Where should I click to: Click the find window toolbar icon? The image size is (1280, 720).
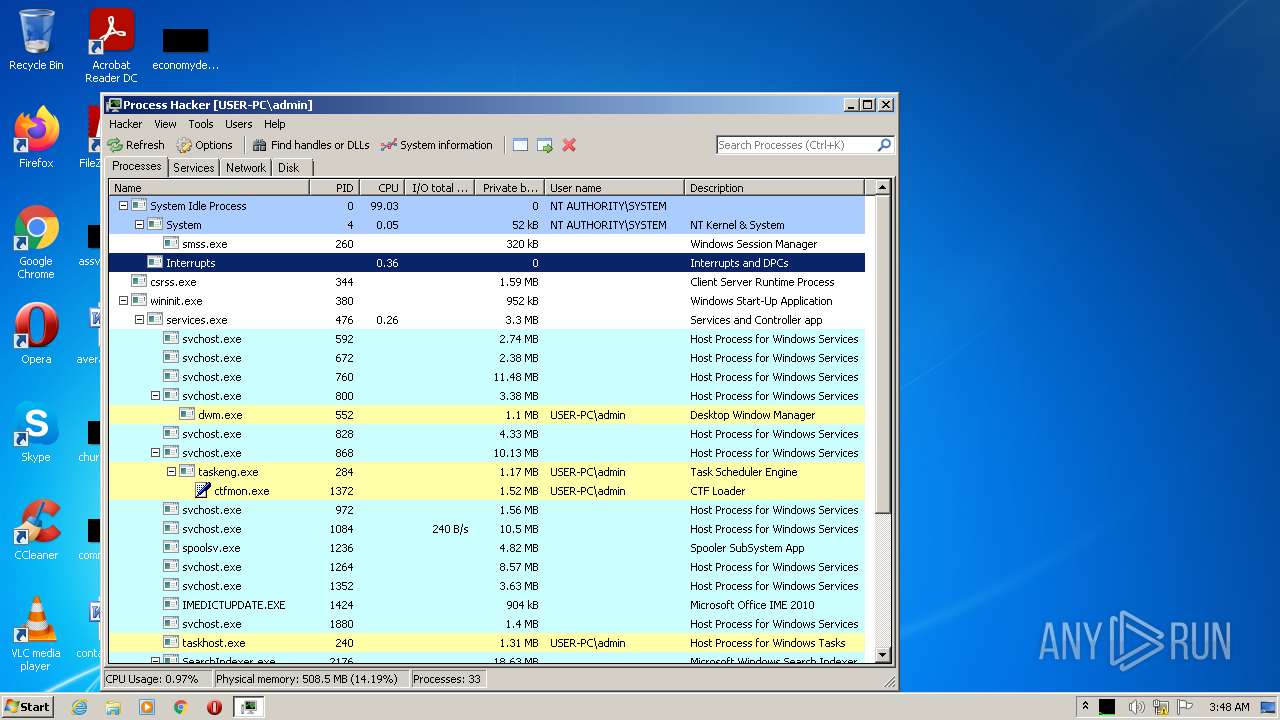(x=520, y=145)
